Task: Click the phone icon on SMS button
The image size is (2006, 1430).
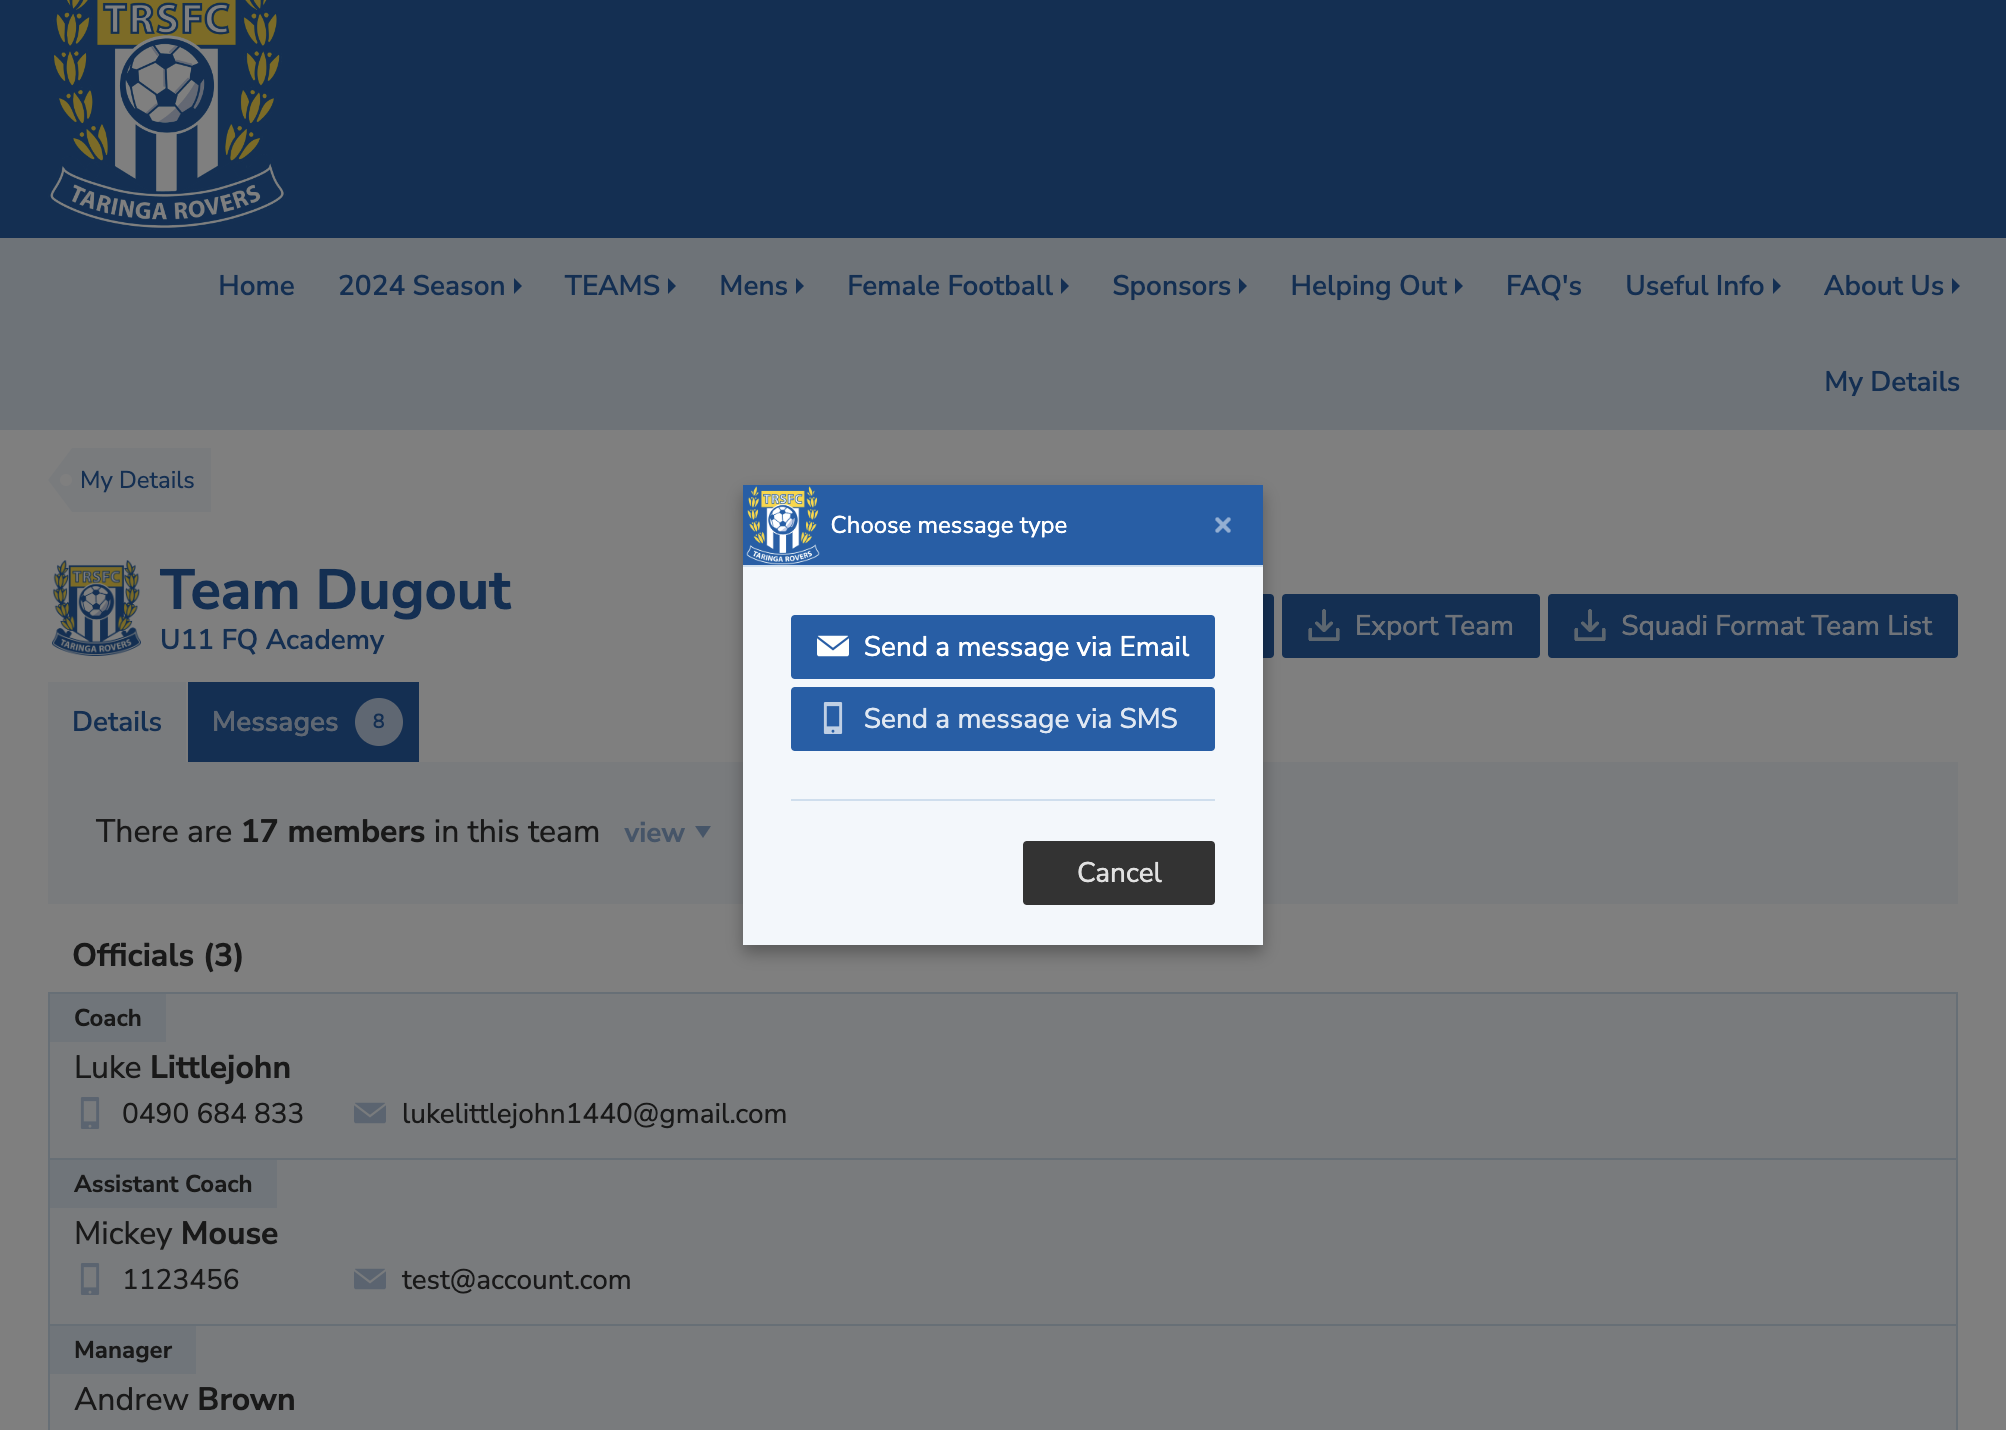Action: pos(833,719)
